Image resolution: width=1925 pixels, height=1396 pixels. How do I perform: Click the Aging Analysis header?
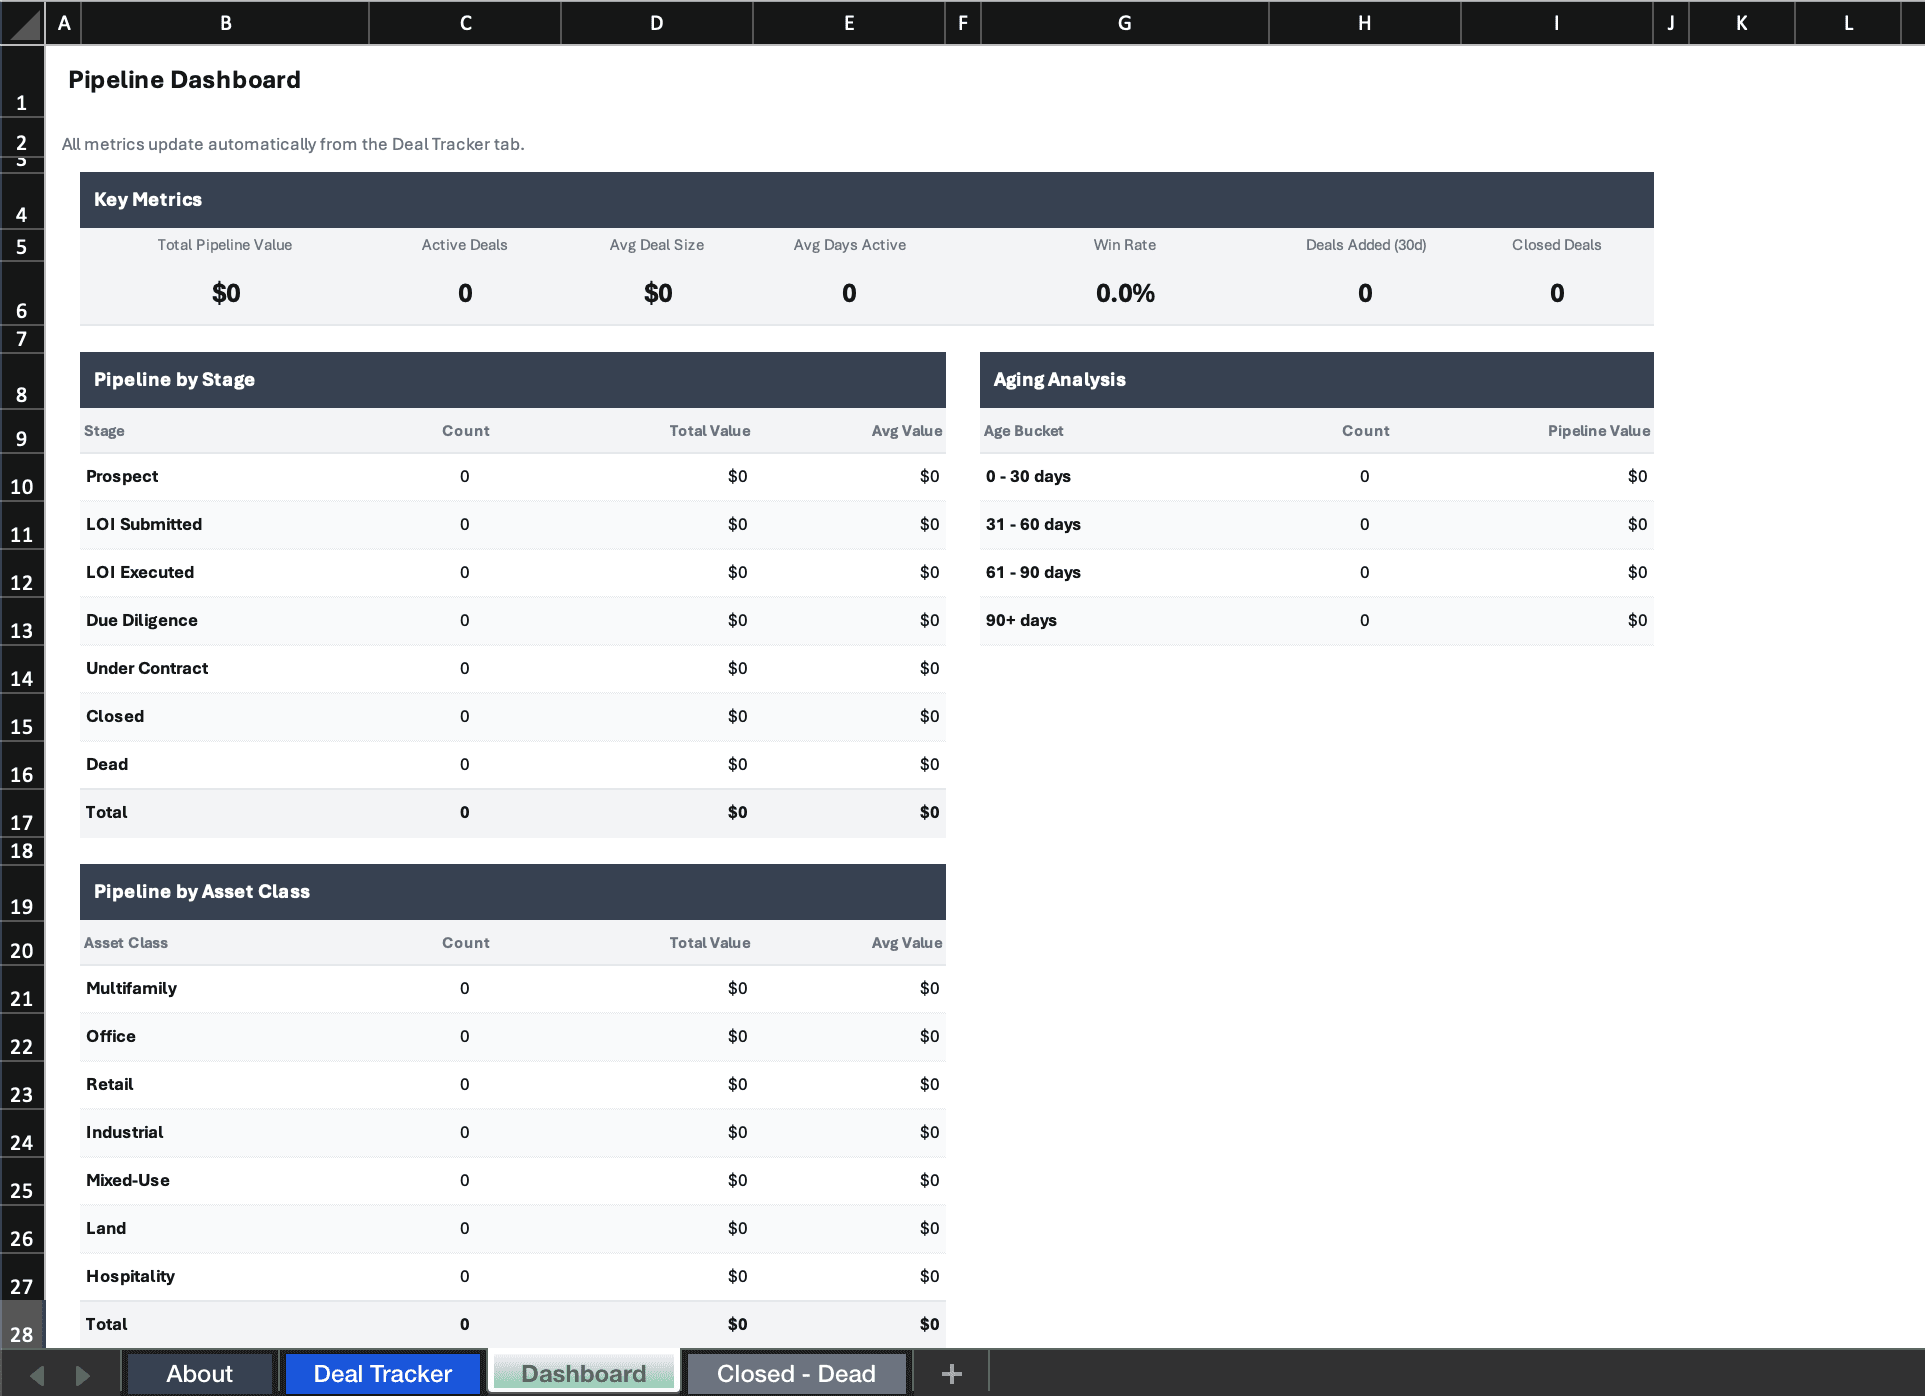(x=1060, y=379)
